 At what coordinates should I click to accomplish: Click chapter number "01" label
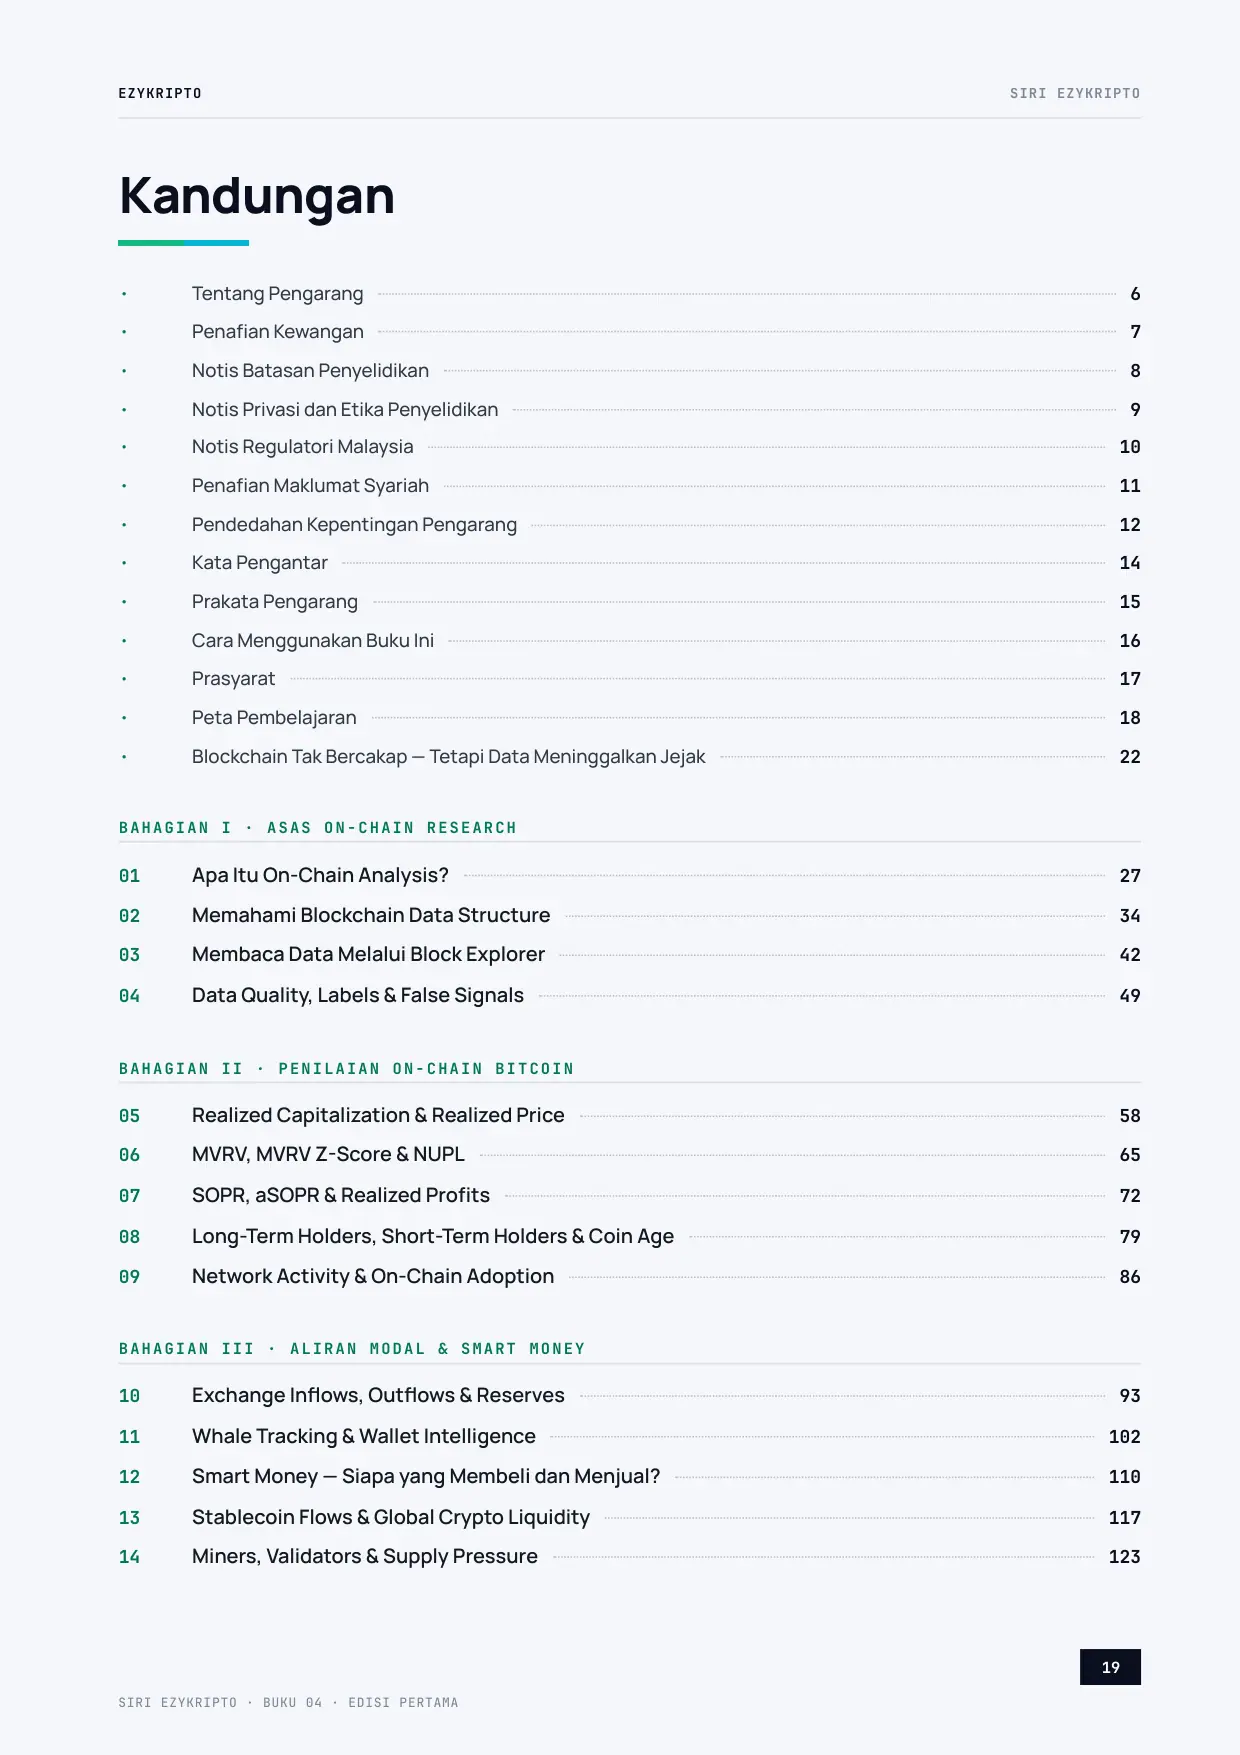[130, 876]
